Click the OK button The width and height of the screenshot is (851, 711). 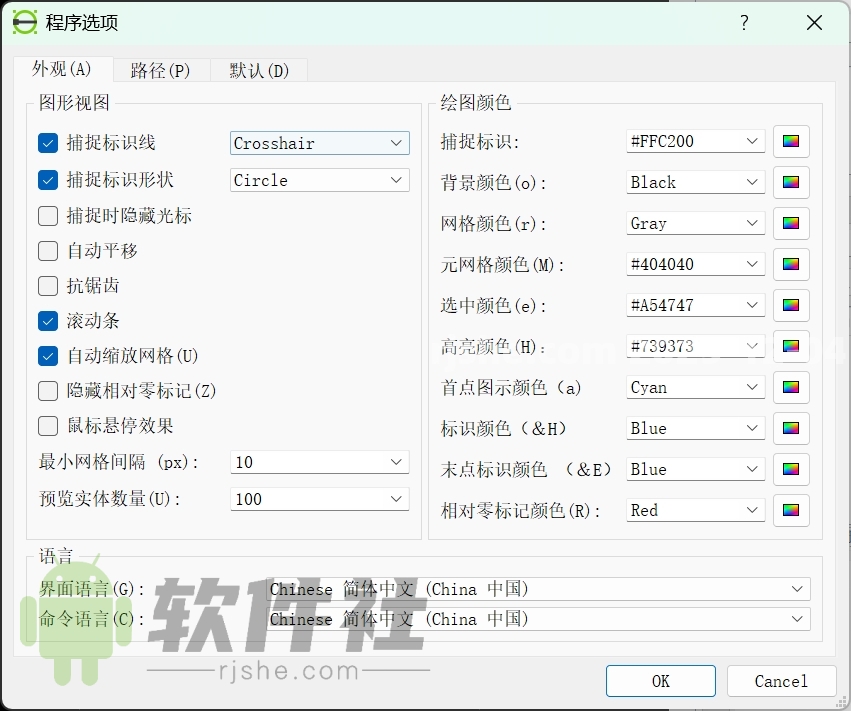click(x=660, y=681)
